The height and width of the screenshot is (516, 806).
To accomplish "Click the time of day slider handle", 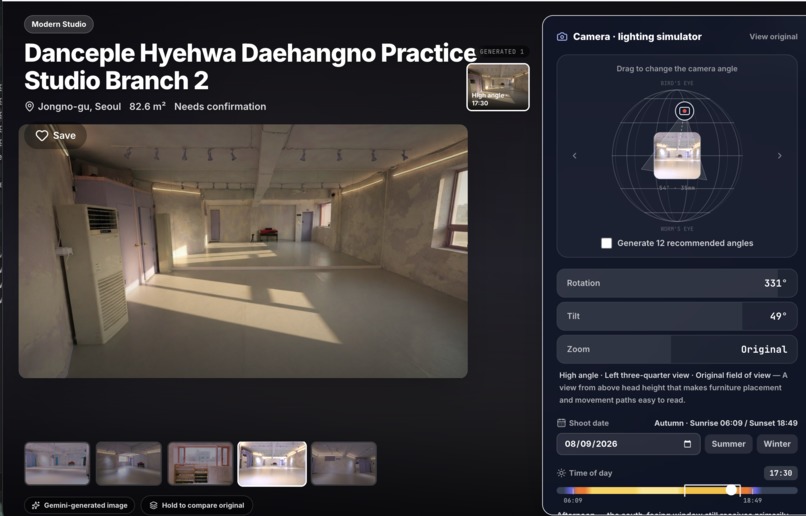I will (x=731, y=490).
